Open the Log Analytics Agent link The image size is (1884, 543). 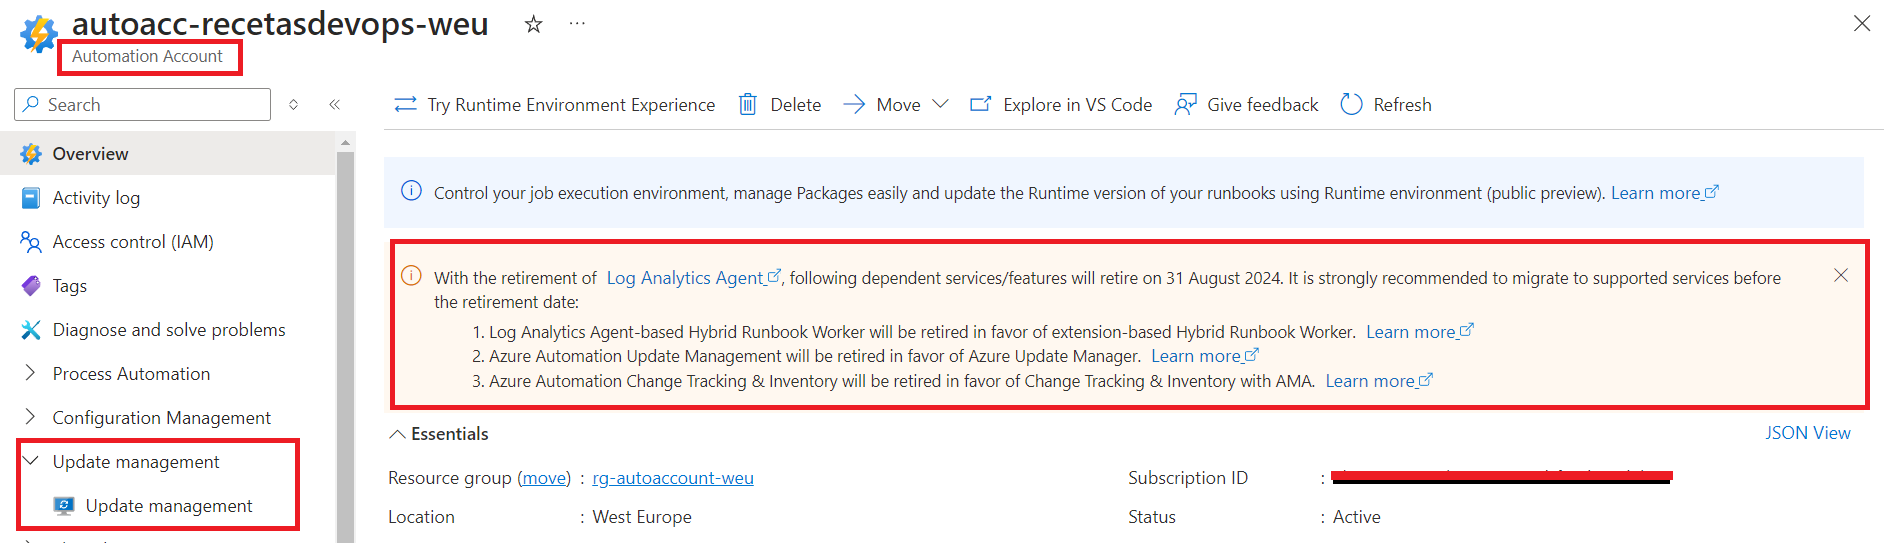pos(693,278)
